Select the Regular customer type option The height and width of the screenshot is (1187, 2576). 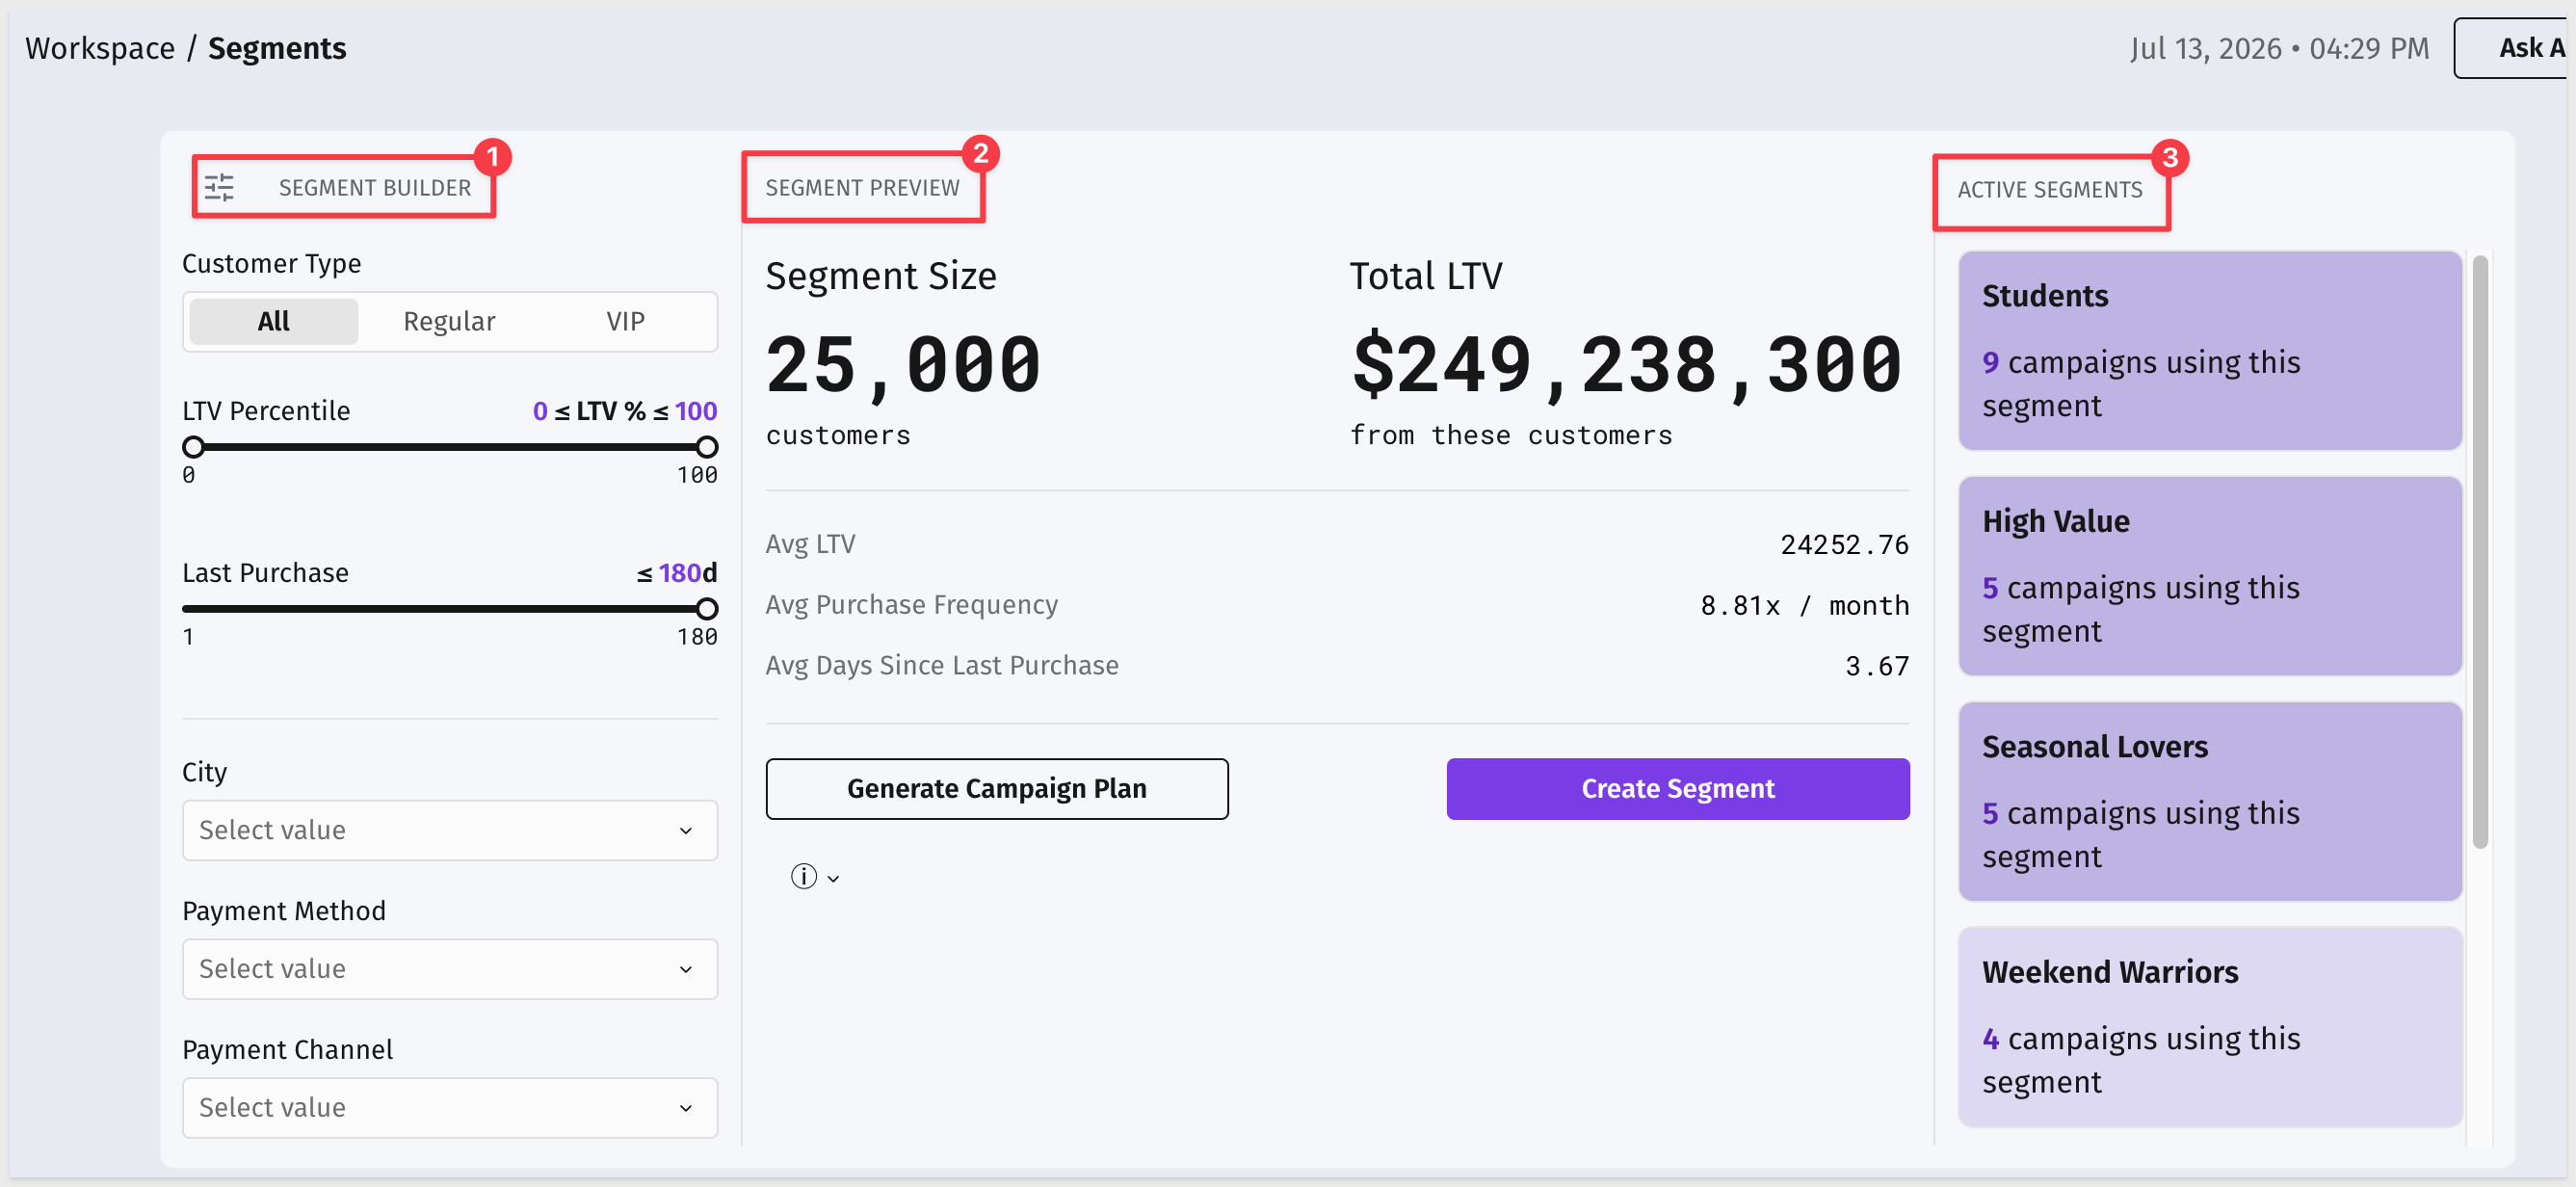pos(449,321)
